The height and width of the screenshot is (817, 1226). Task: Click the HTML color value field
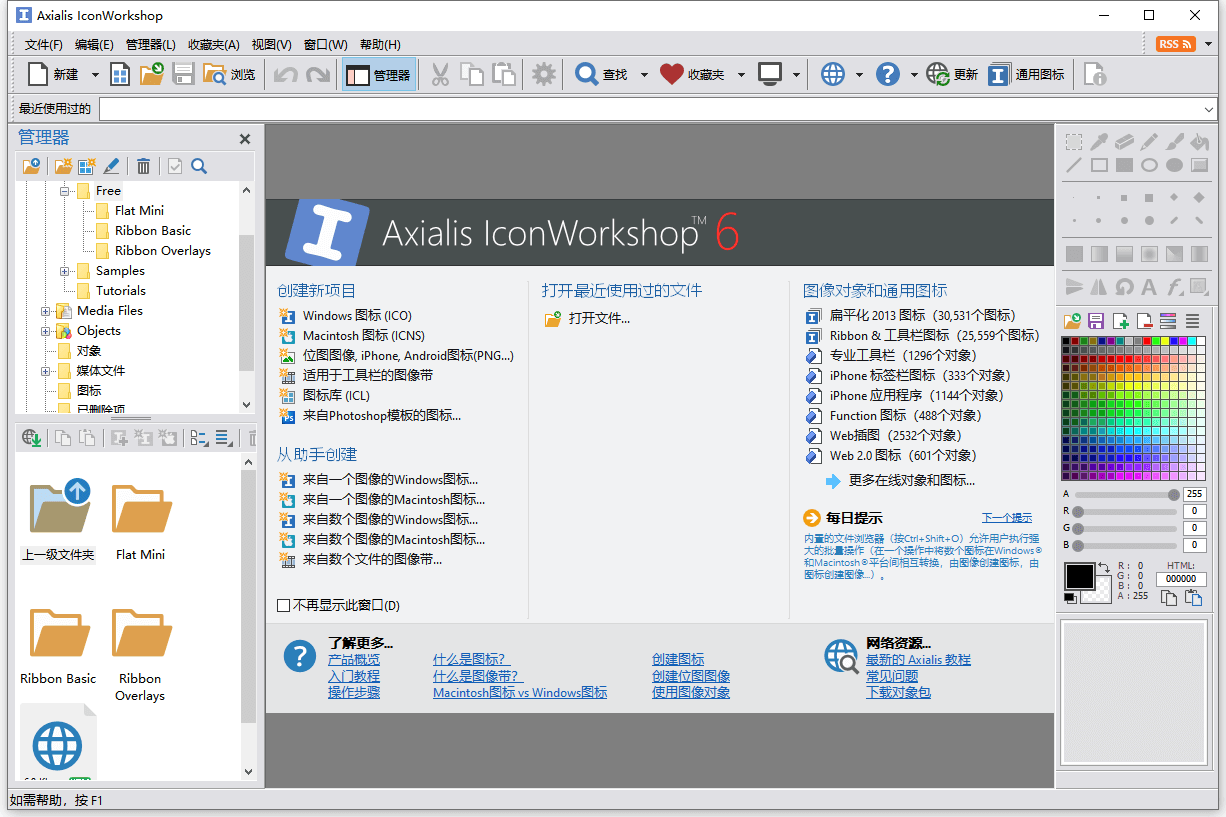pyautogui.click(x=1181, y=579)
